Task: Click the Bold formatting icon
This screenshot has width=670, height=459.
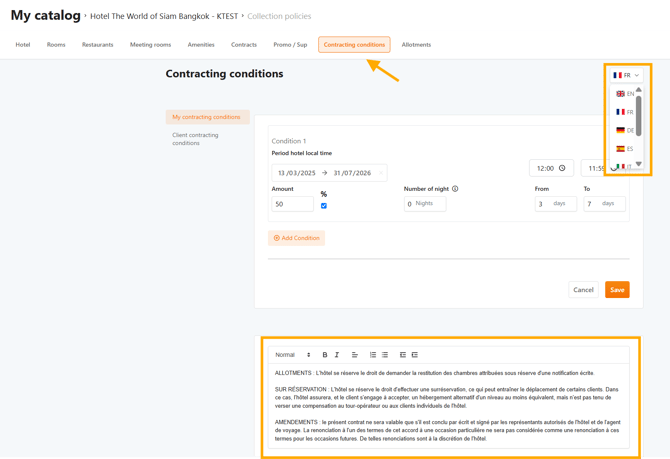Action: pyautogui.click(x=325, y=355)
